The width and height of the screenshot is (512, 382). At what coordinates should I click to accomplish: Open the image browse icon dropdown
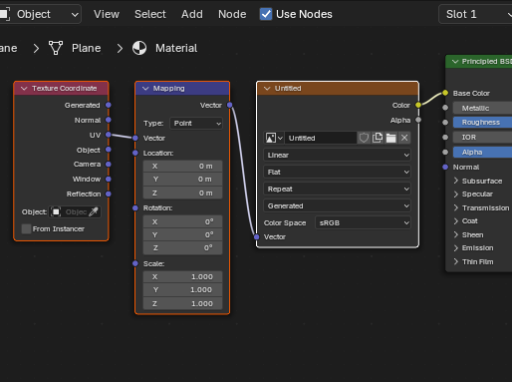point(274,138)
